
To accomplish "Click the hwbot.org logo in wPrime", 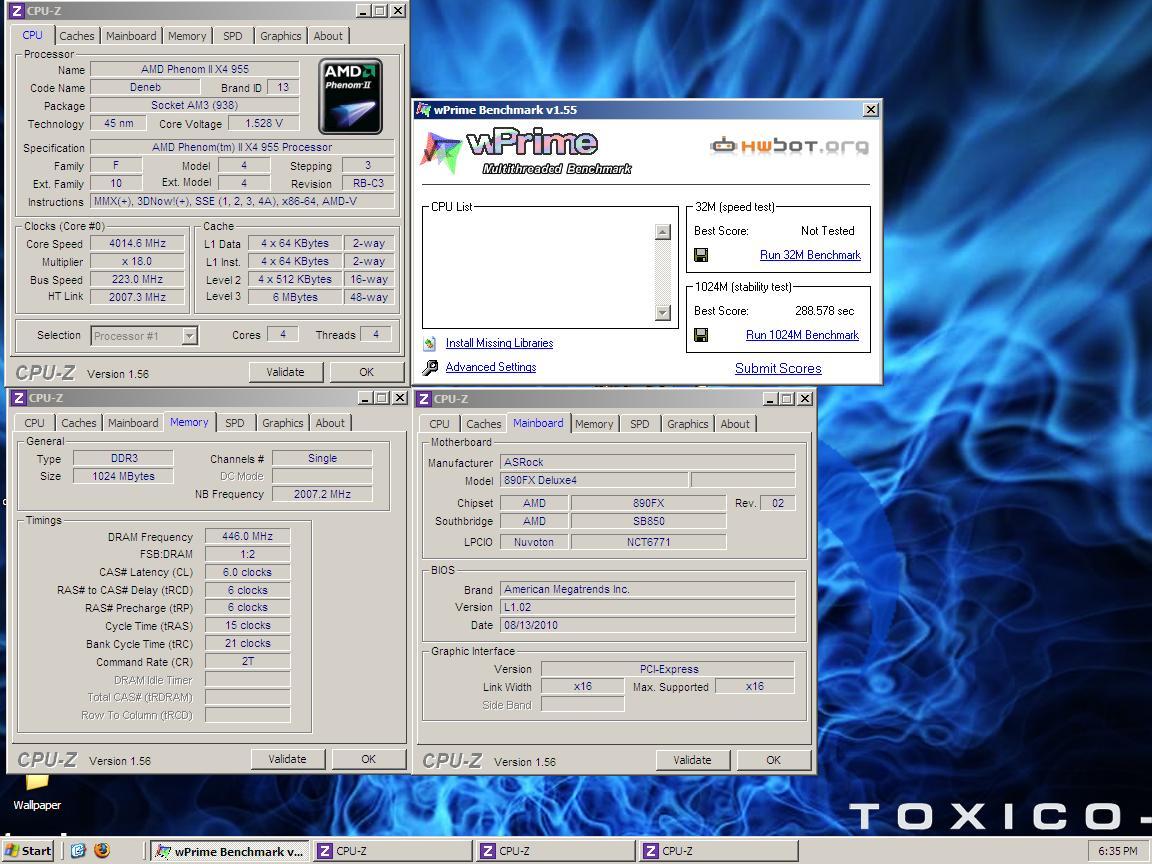I will 789,145.
